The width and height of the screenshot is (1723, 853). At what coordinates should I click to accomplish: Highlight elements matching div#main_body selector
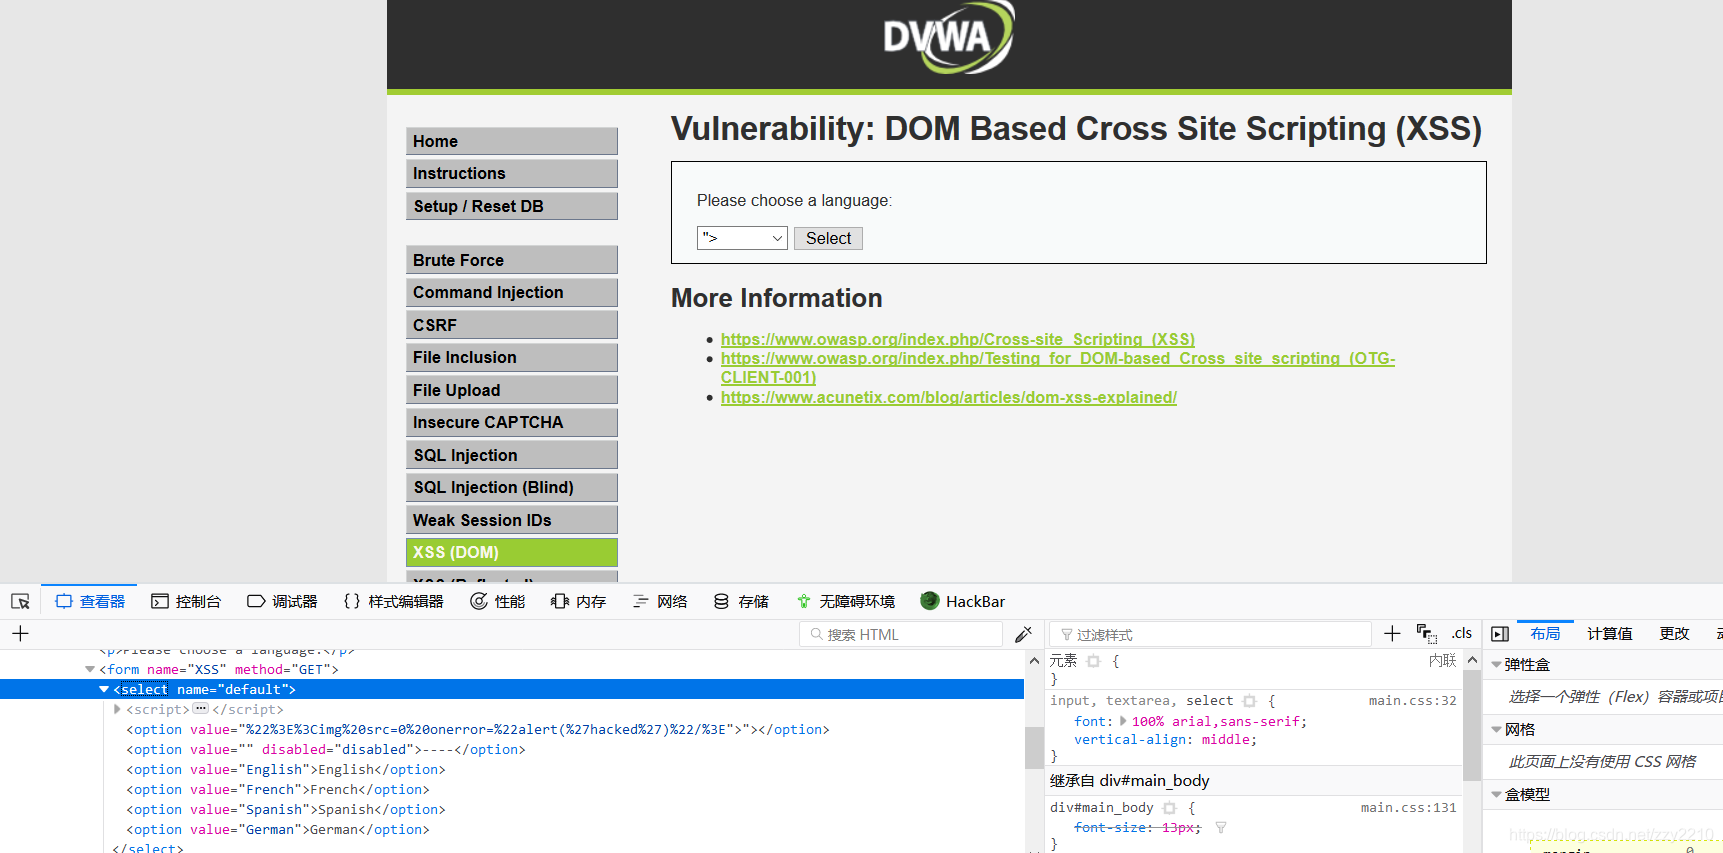coord(1169,808)
